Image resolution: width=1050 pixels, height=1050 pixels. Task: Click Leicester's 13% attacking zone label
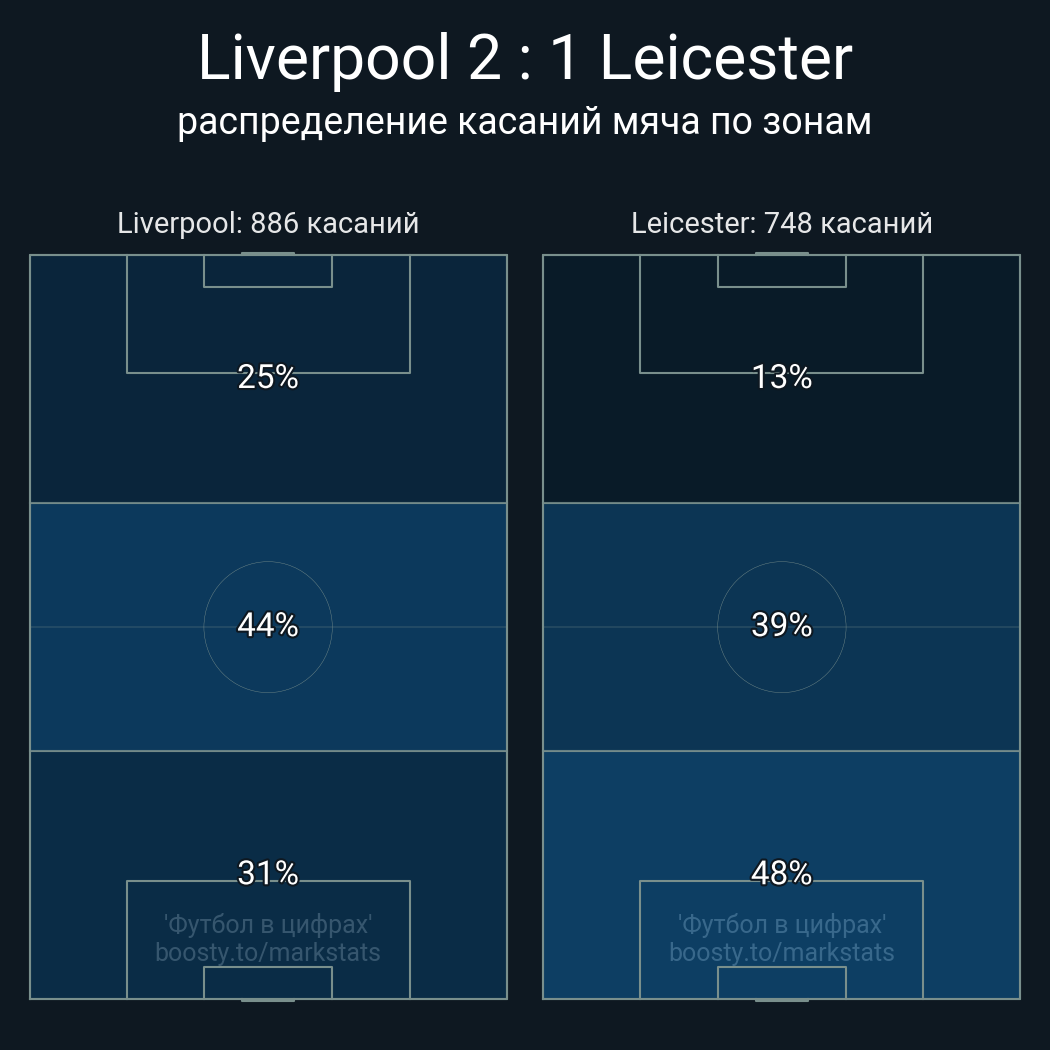click(x=781, y=377)
